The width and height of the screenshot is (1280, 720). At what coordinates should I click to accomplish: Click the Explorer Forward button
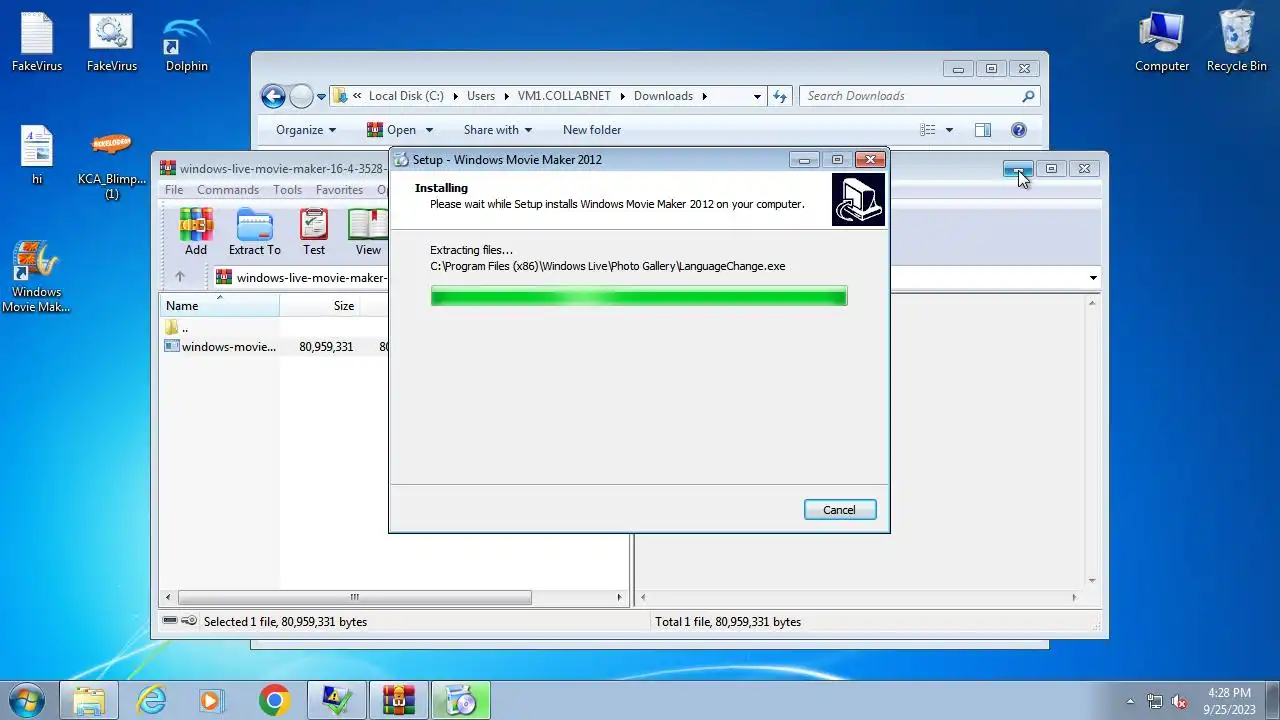[x=301, y=96]
